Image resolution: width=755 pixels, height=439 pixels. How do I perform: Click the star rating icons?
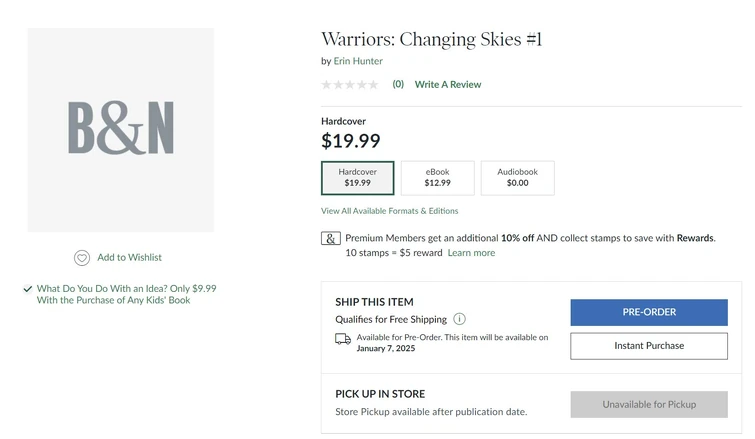pyautogui.click(x=350, y=85)
